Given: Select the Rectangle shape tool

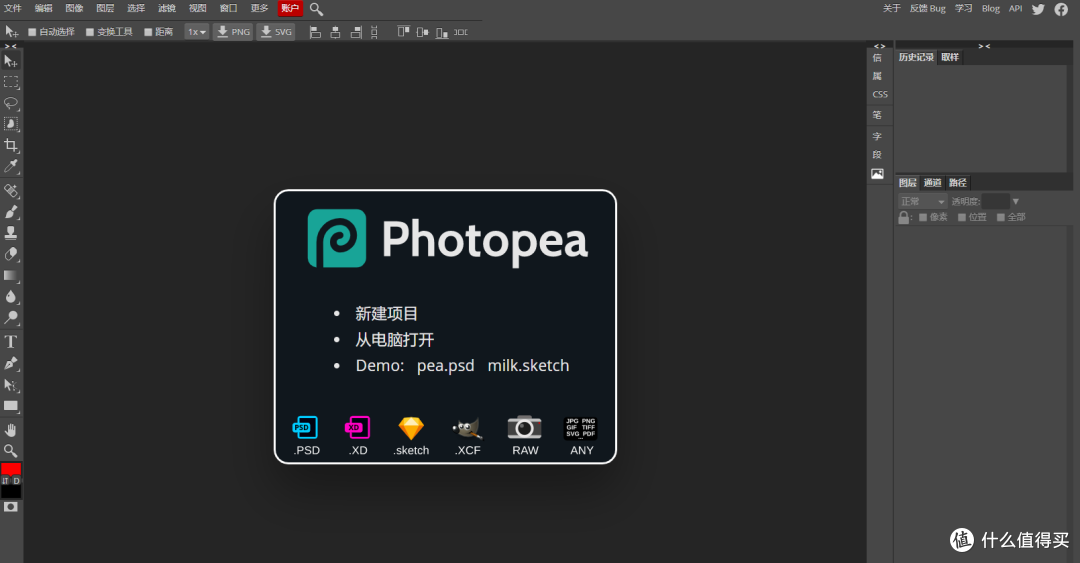Looking at the screenshot, I should (x=10, y=406).
